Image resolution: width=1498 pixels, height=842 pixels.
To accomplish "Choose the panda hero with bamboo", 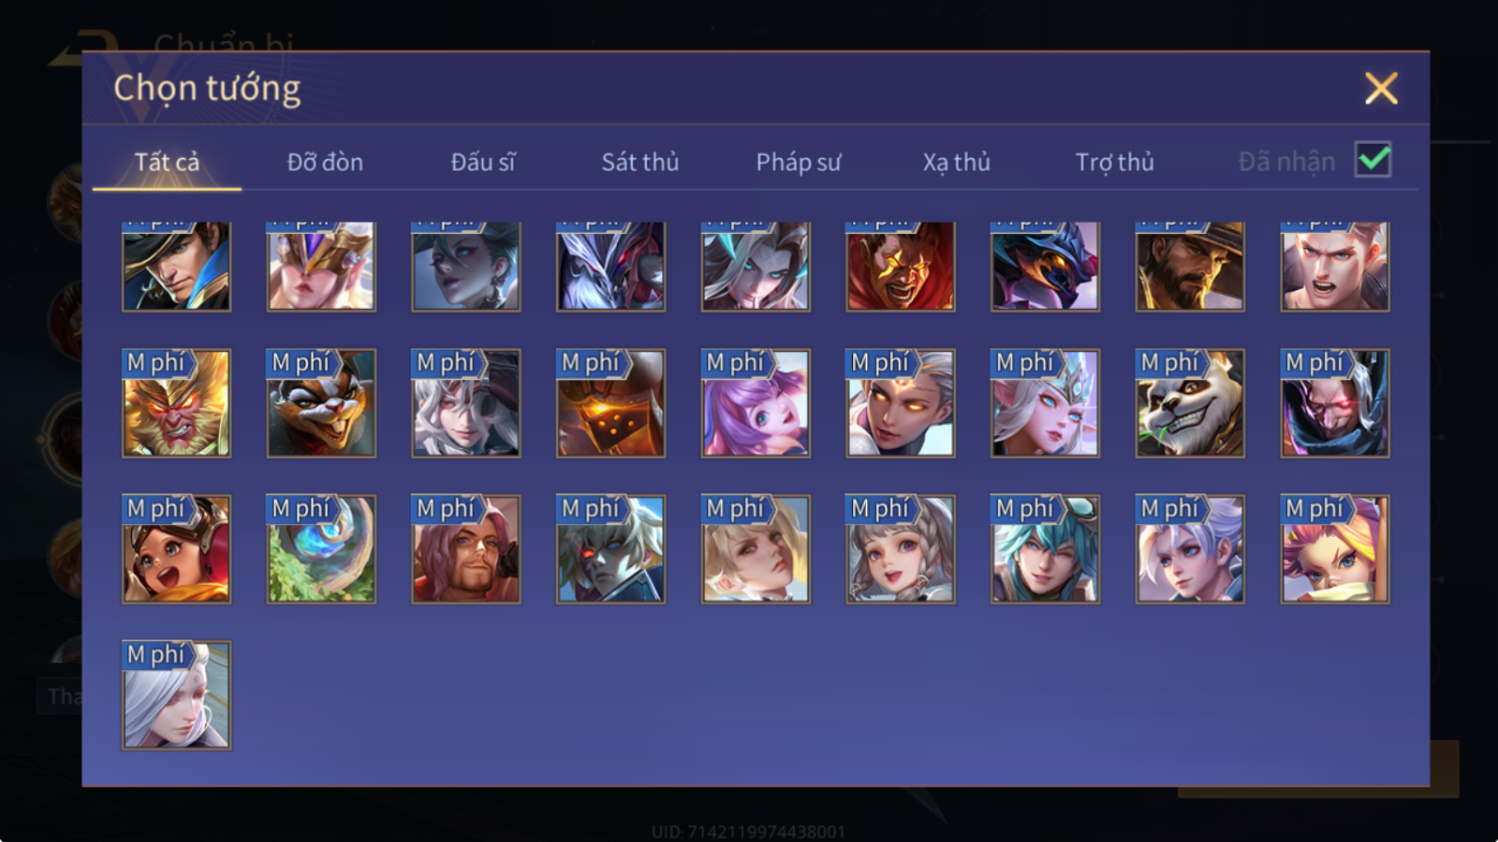I will coord(1190,403).
